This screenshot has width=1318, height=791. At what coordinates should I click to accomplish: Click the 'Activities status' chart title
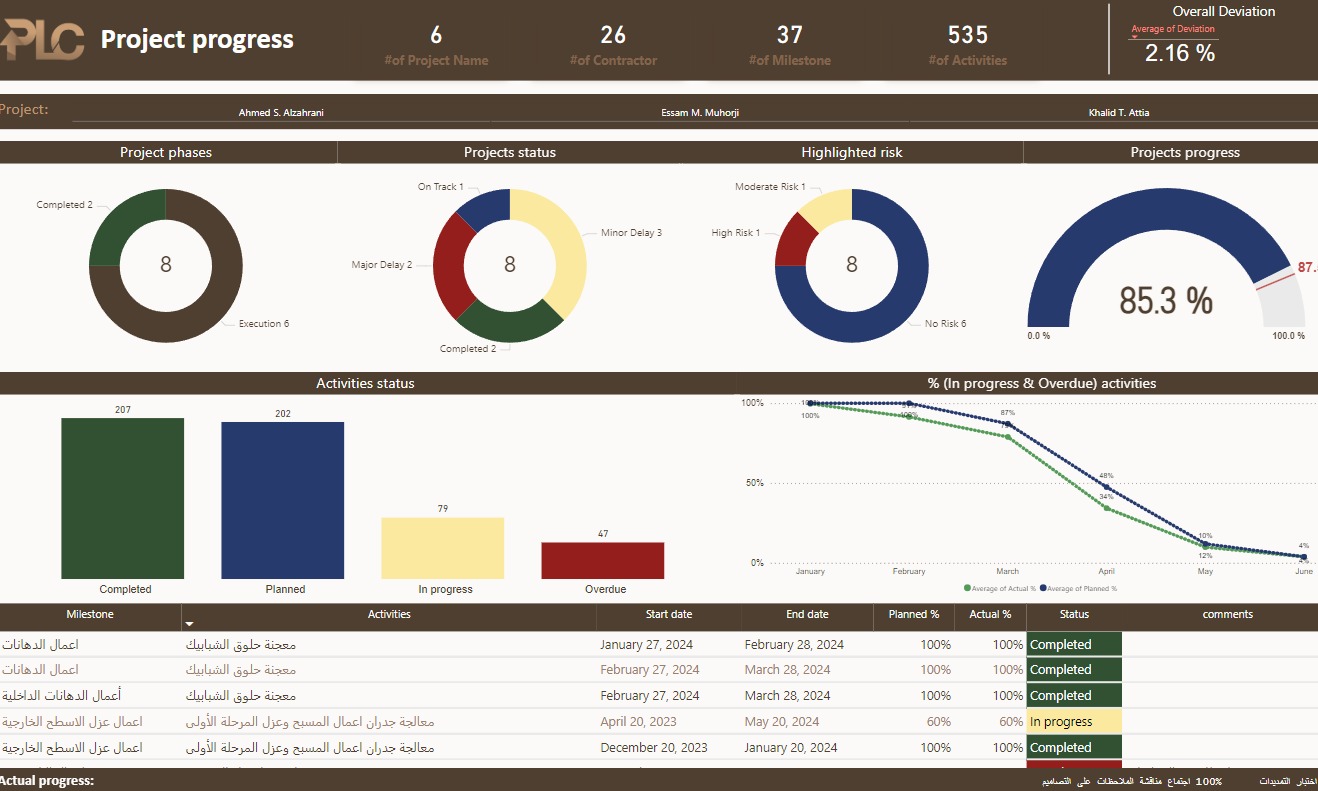pos(365,383)
